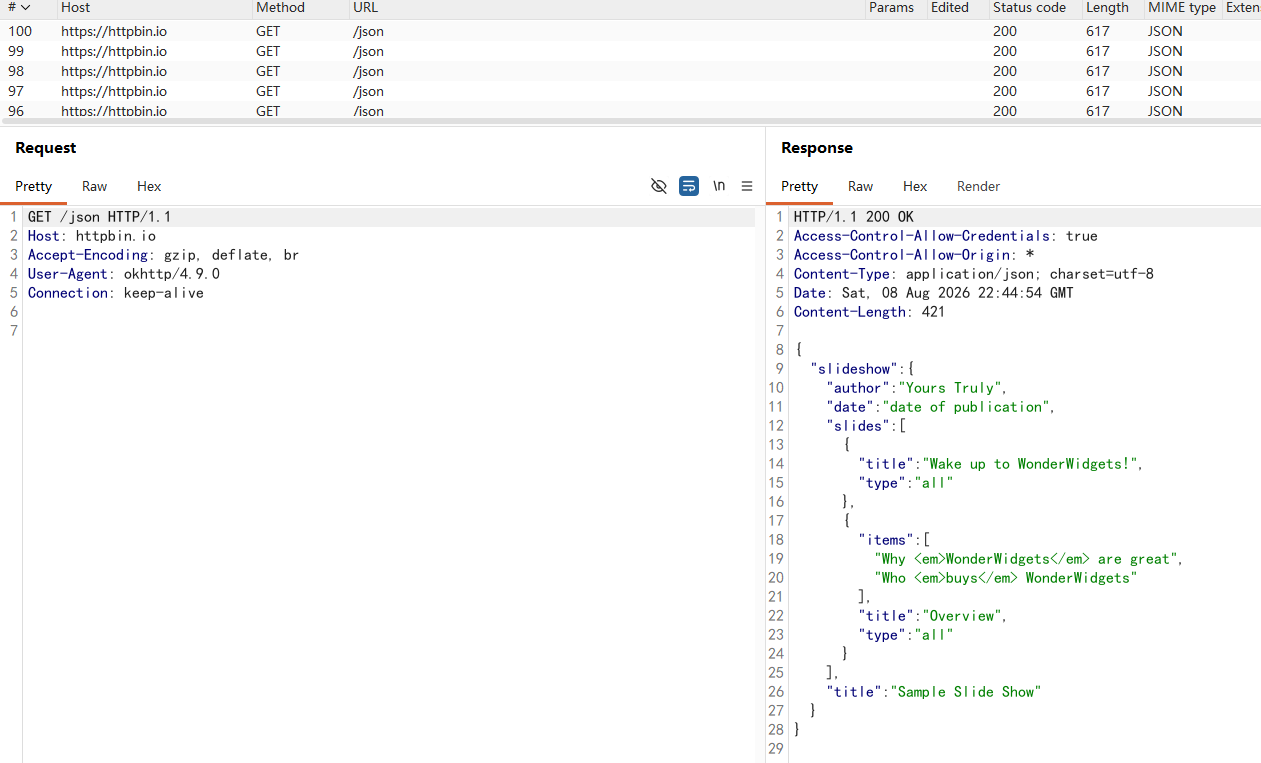Switch to the Request Raw tab
The height and width of the screenshot is (763, 1261).
tap(95, 186)
